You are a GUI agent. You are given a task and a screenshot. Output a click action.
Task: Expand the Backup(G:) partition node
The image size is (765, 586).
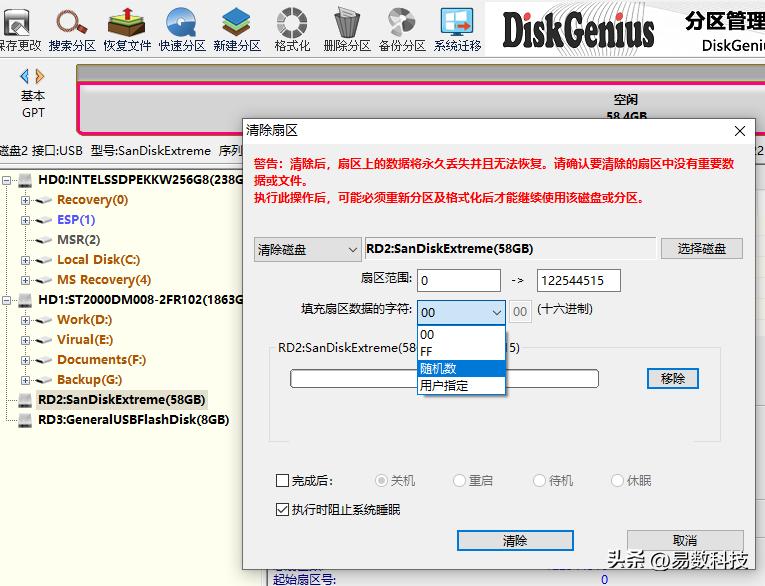(25, 380)
